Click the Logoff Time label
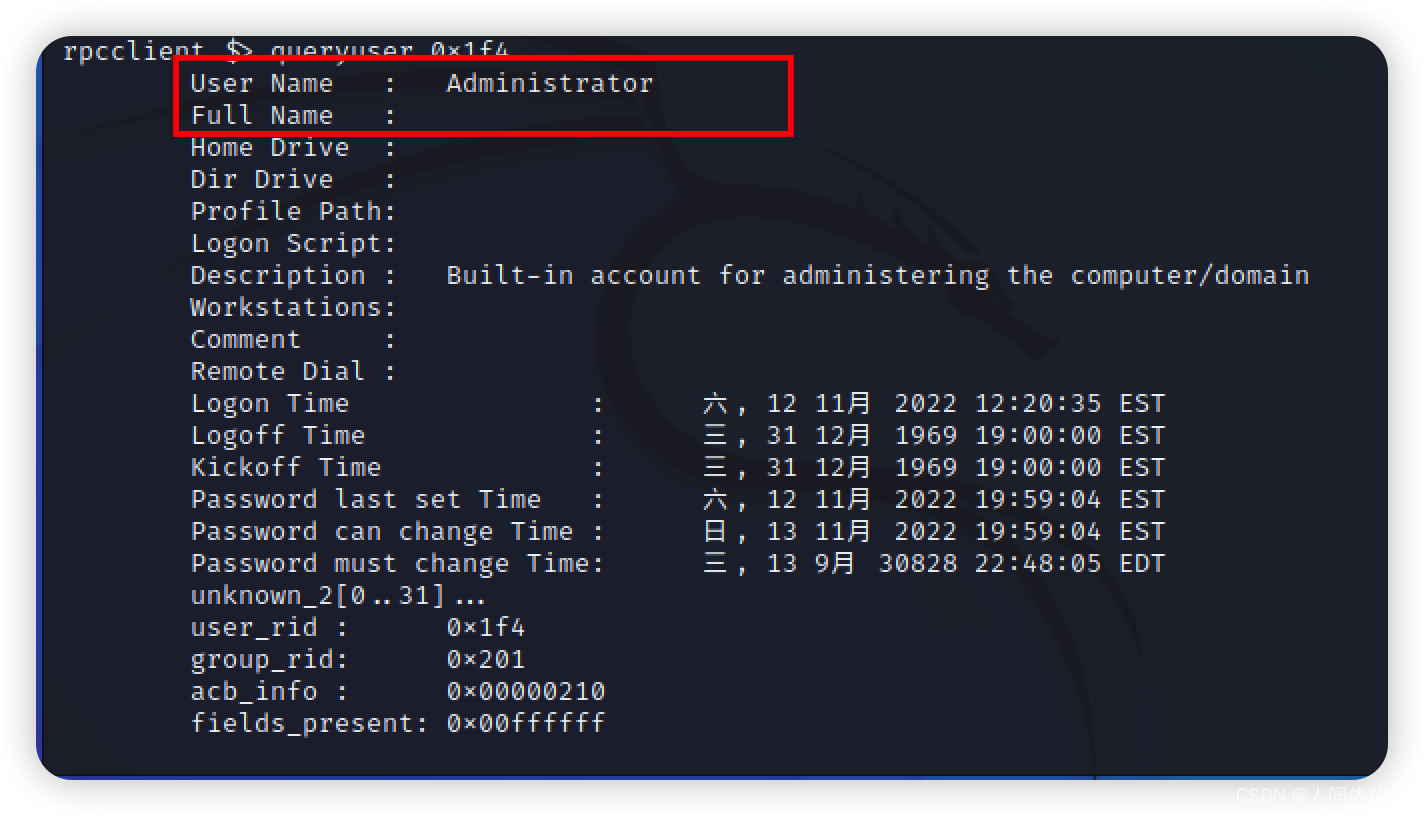 click(277, 435)
